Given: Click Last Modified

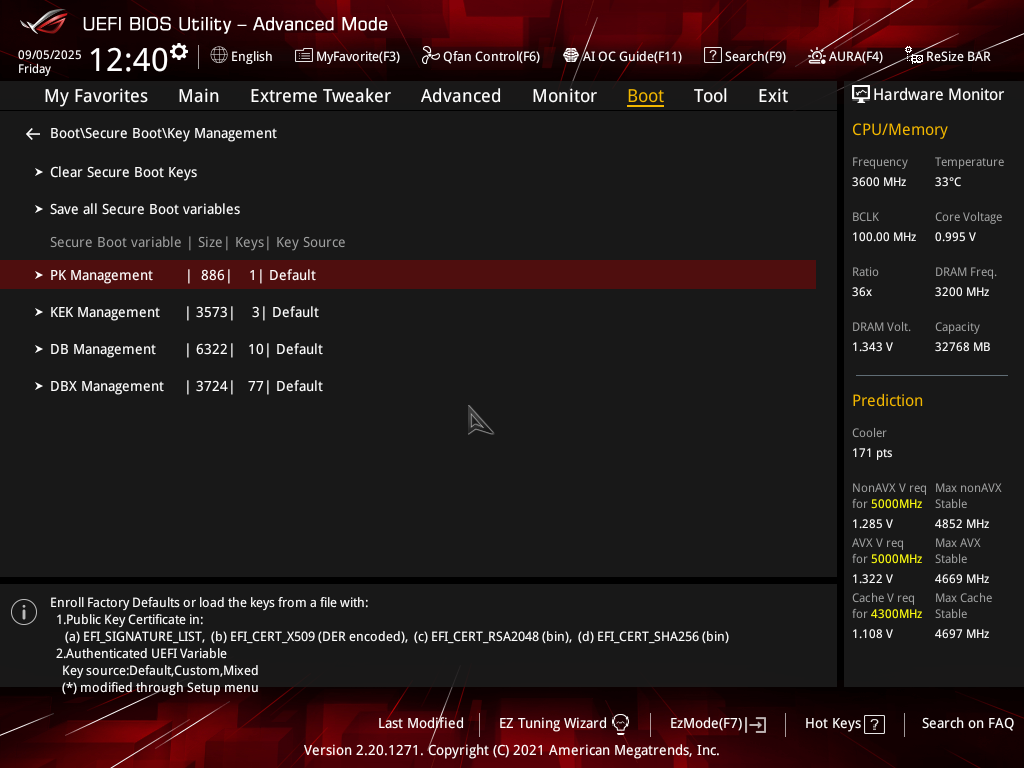Looking at the screenshot, I should point(421,724).
